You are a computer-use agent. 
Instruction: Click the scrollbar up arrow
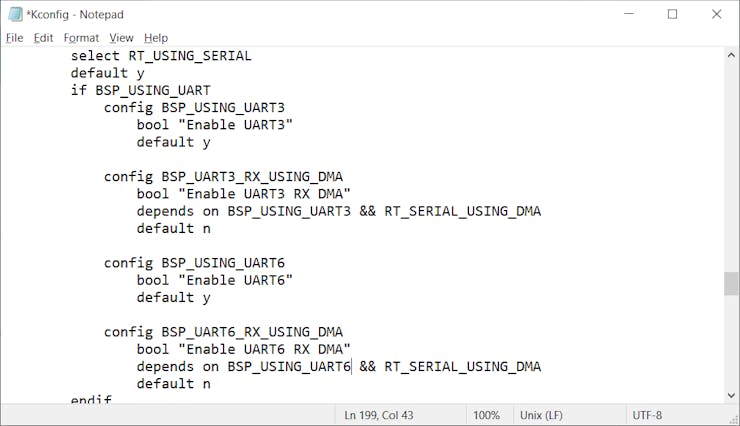731,54
